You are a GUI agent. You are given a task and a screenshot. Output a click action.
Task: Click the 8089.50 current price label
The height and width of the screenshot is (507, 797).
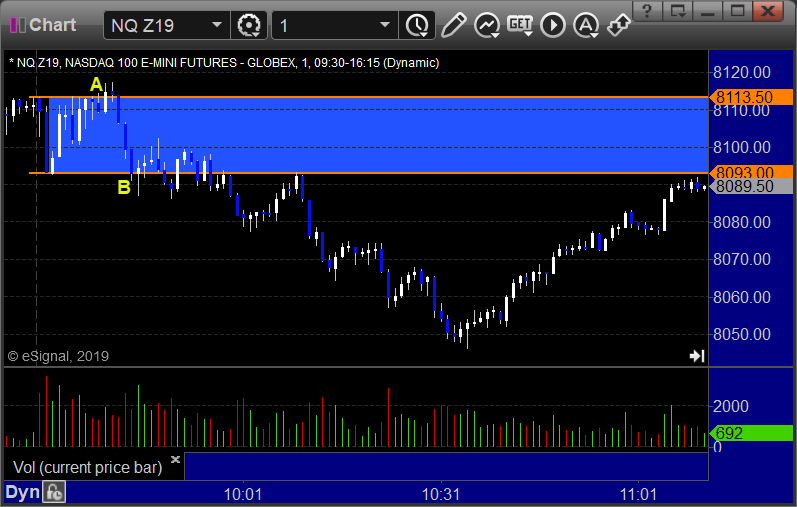point(752,186)
